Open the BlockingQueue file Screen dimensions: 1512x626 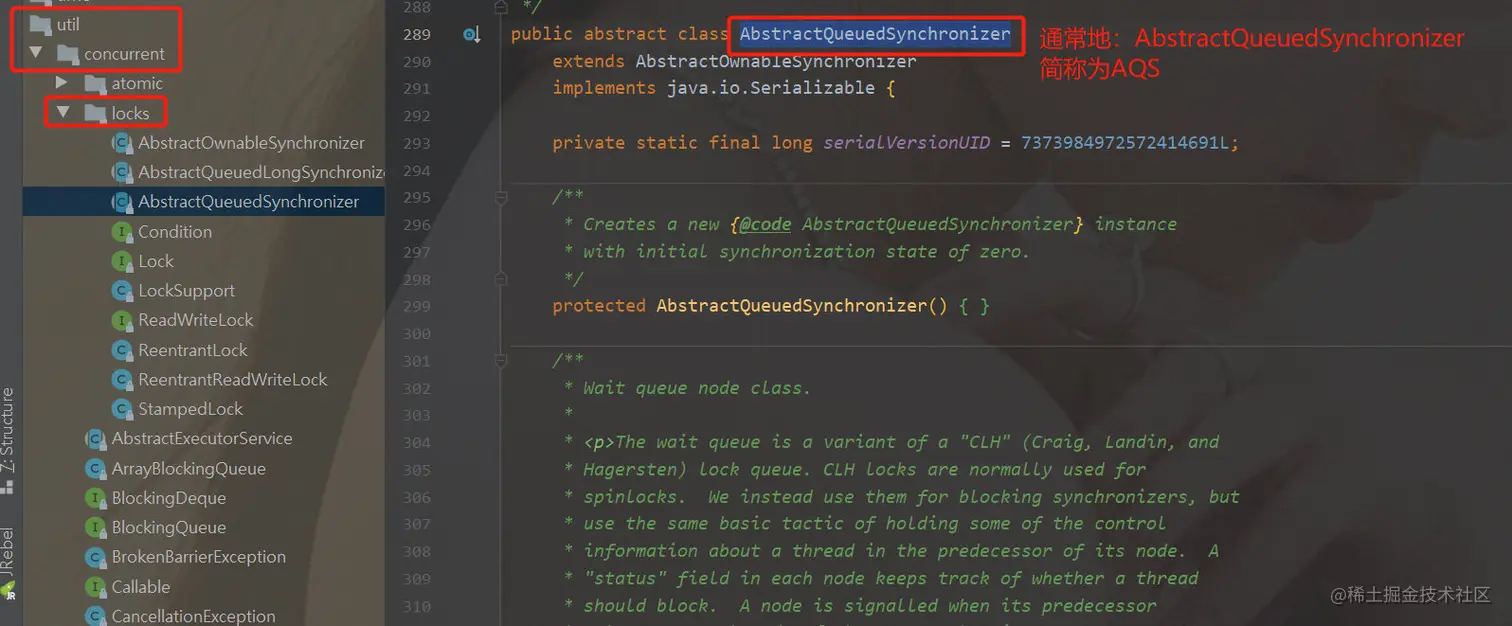tap(169, 528)
